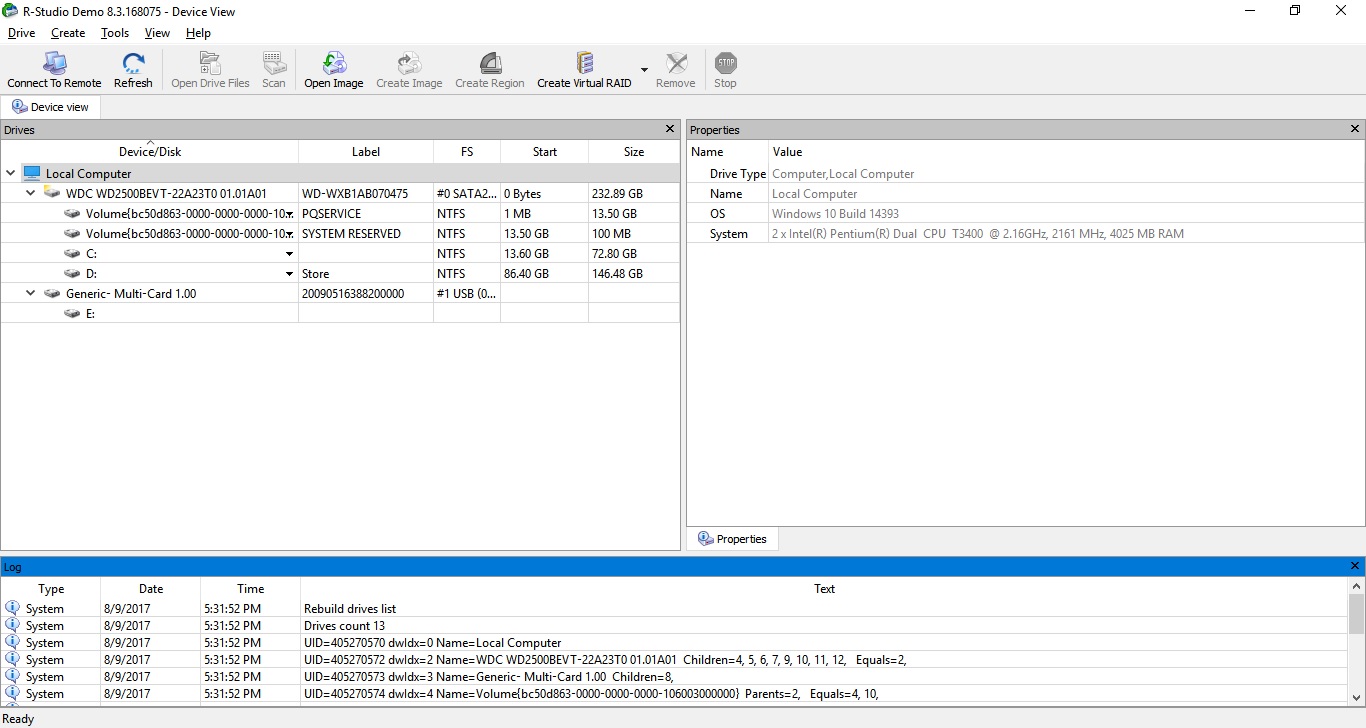Click the Connect To Remote toolbar icon
Viewport: 1366px width, 728px height.
point(54,63)
